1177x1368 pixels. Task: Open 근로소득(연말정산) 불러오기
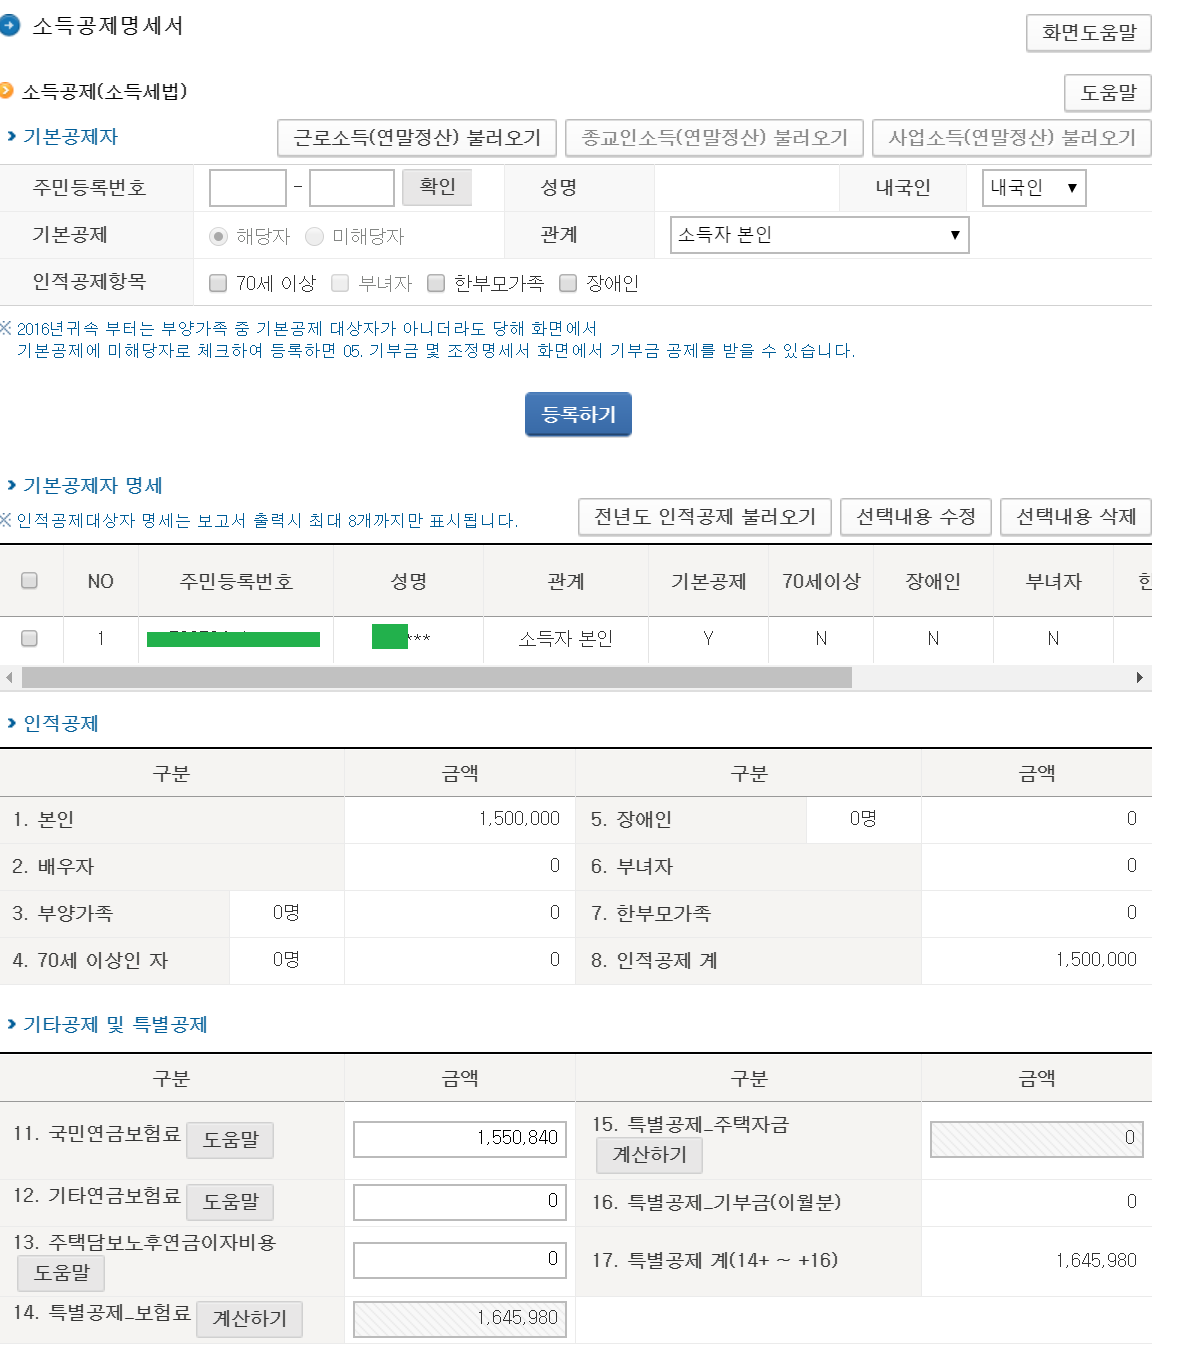[x=416, y=138]
